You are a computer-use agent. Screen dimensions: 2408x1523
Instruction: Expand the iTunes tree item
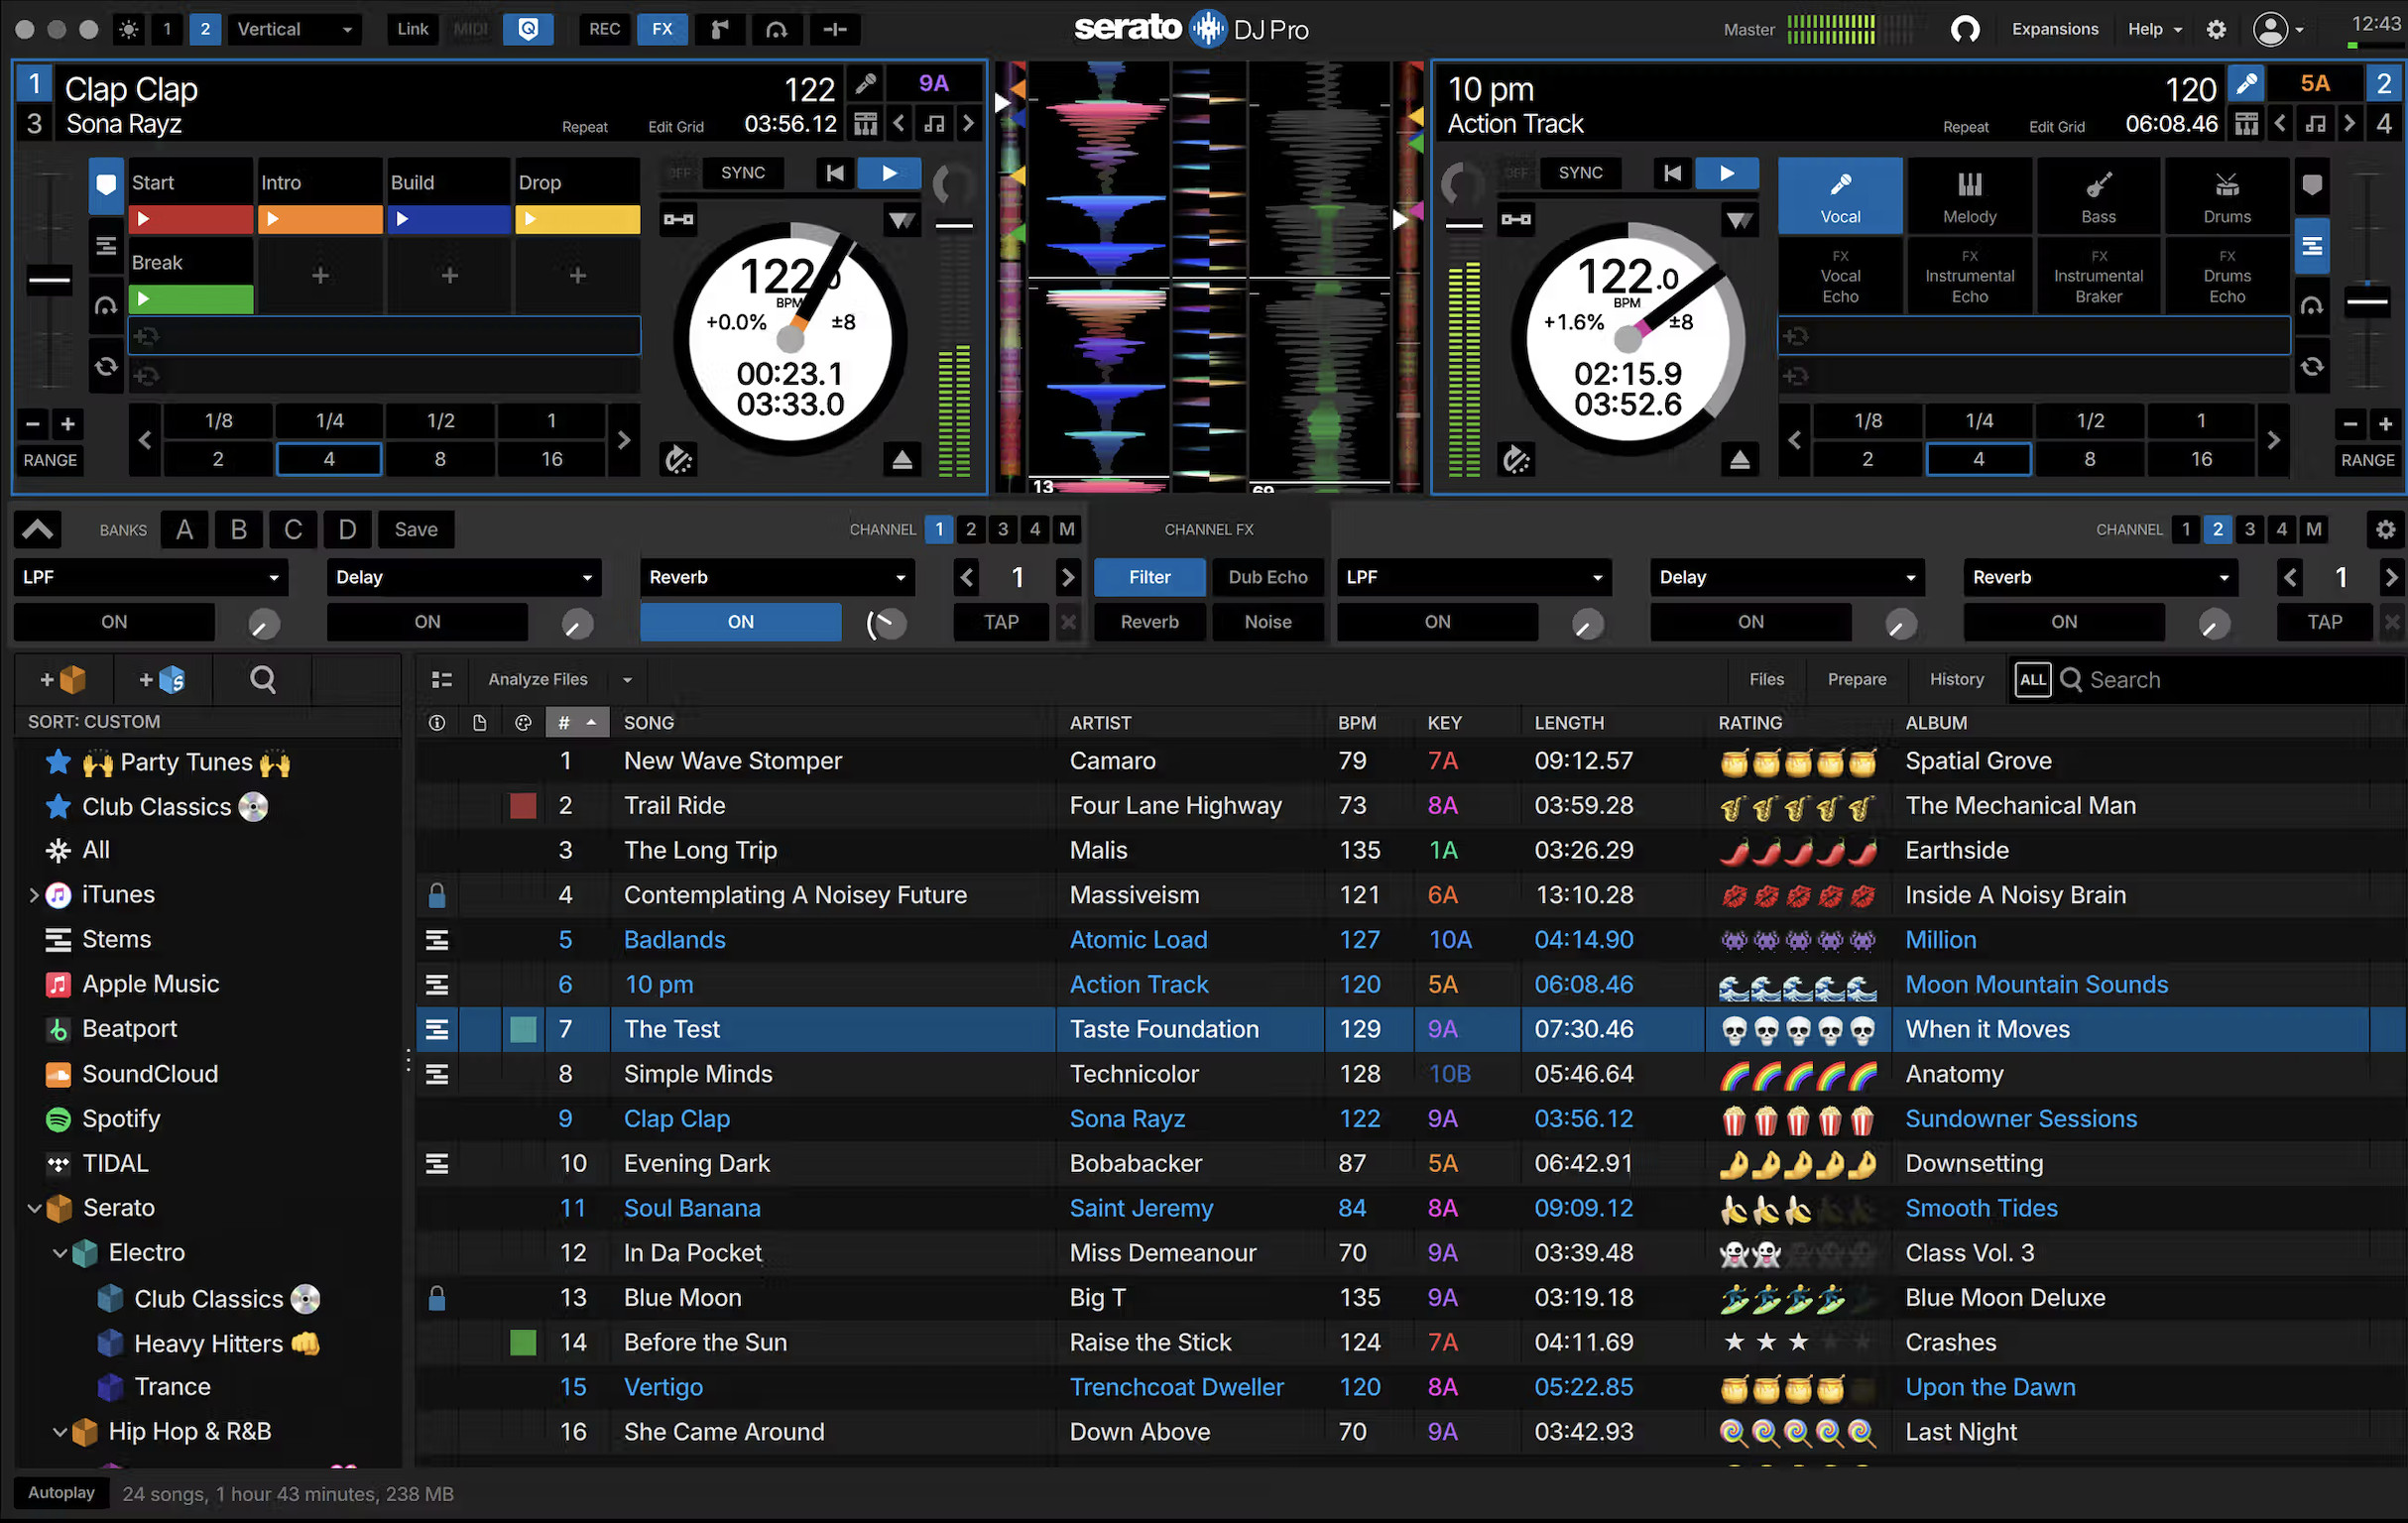click(34, 895)
